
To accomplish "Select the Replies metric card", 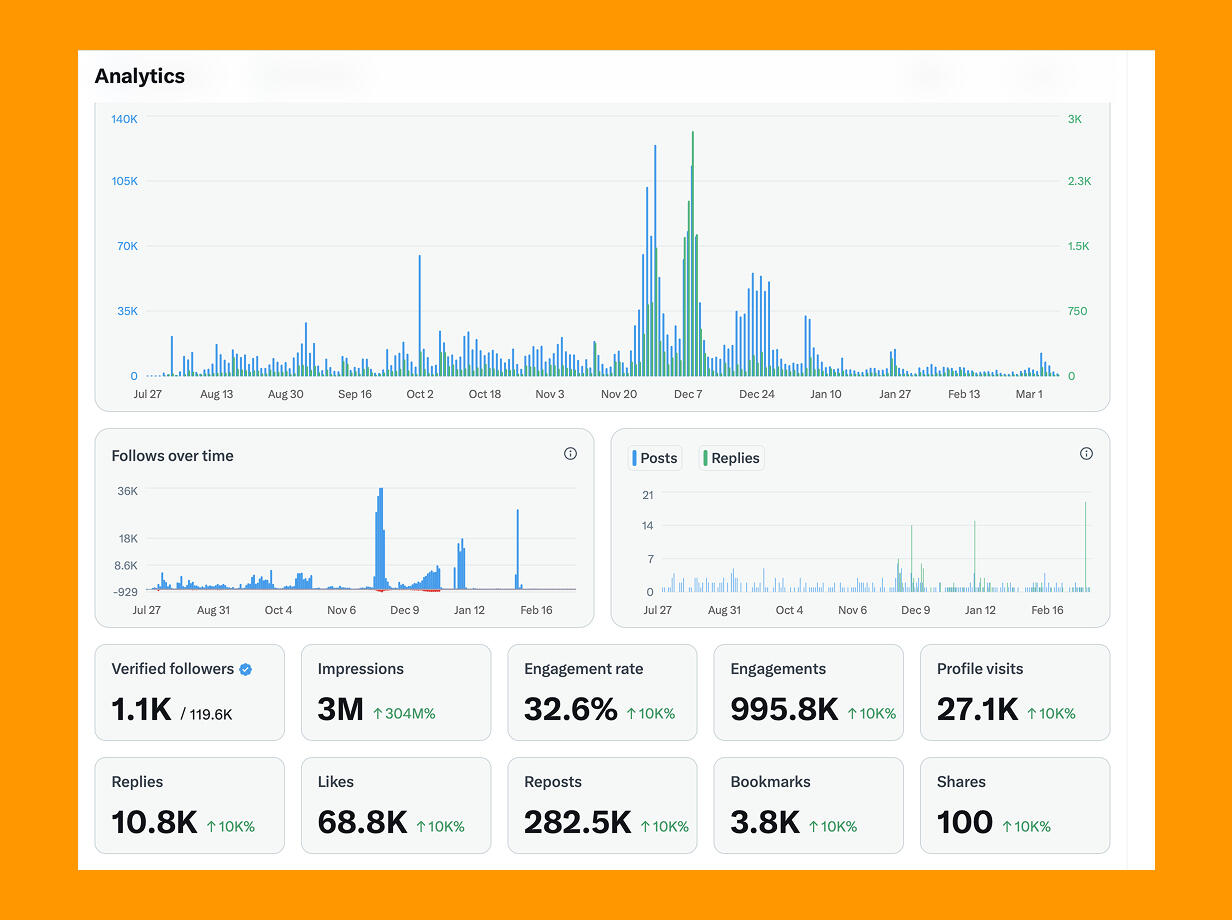I will coord(190,805).
